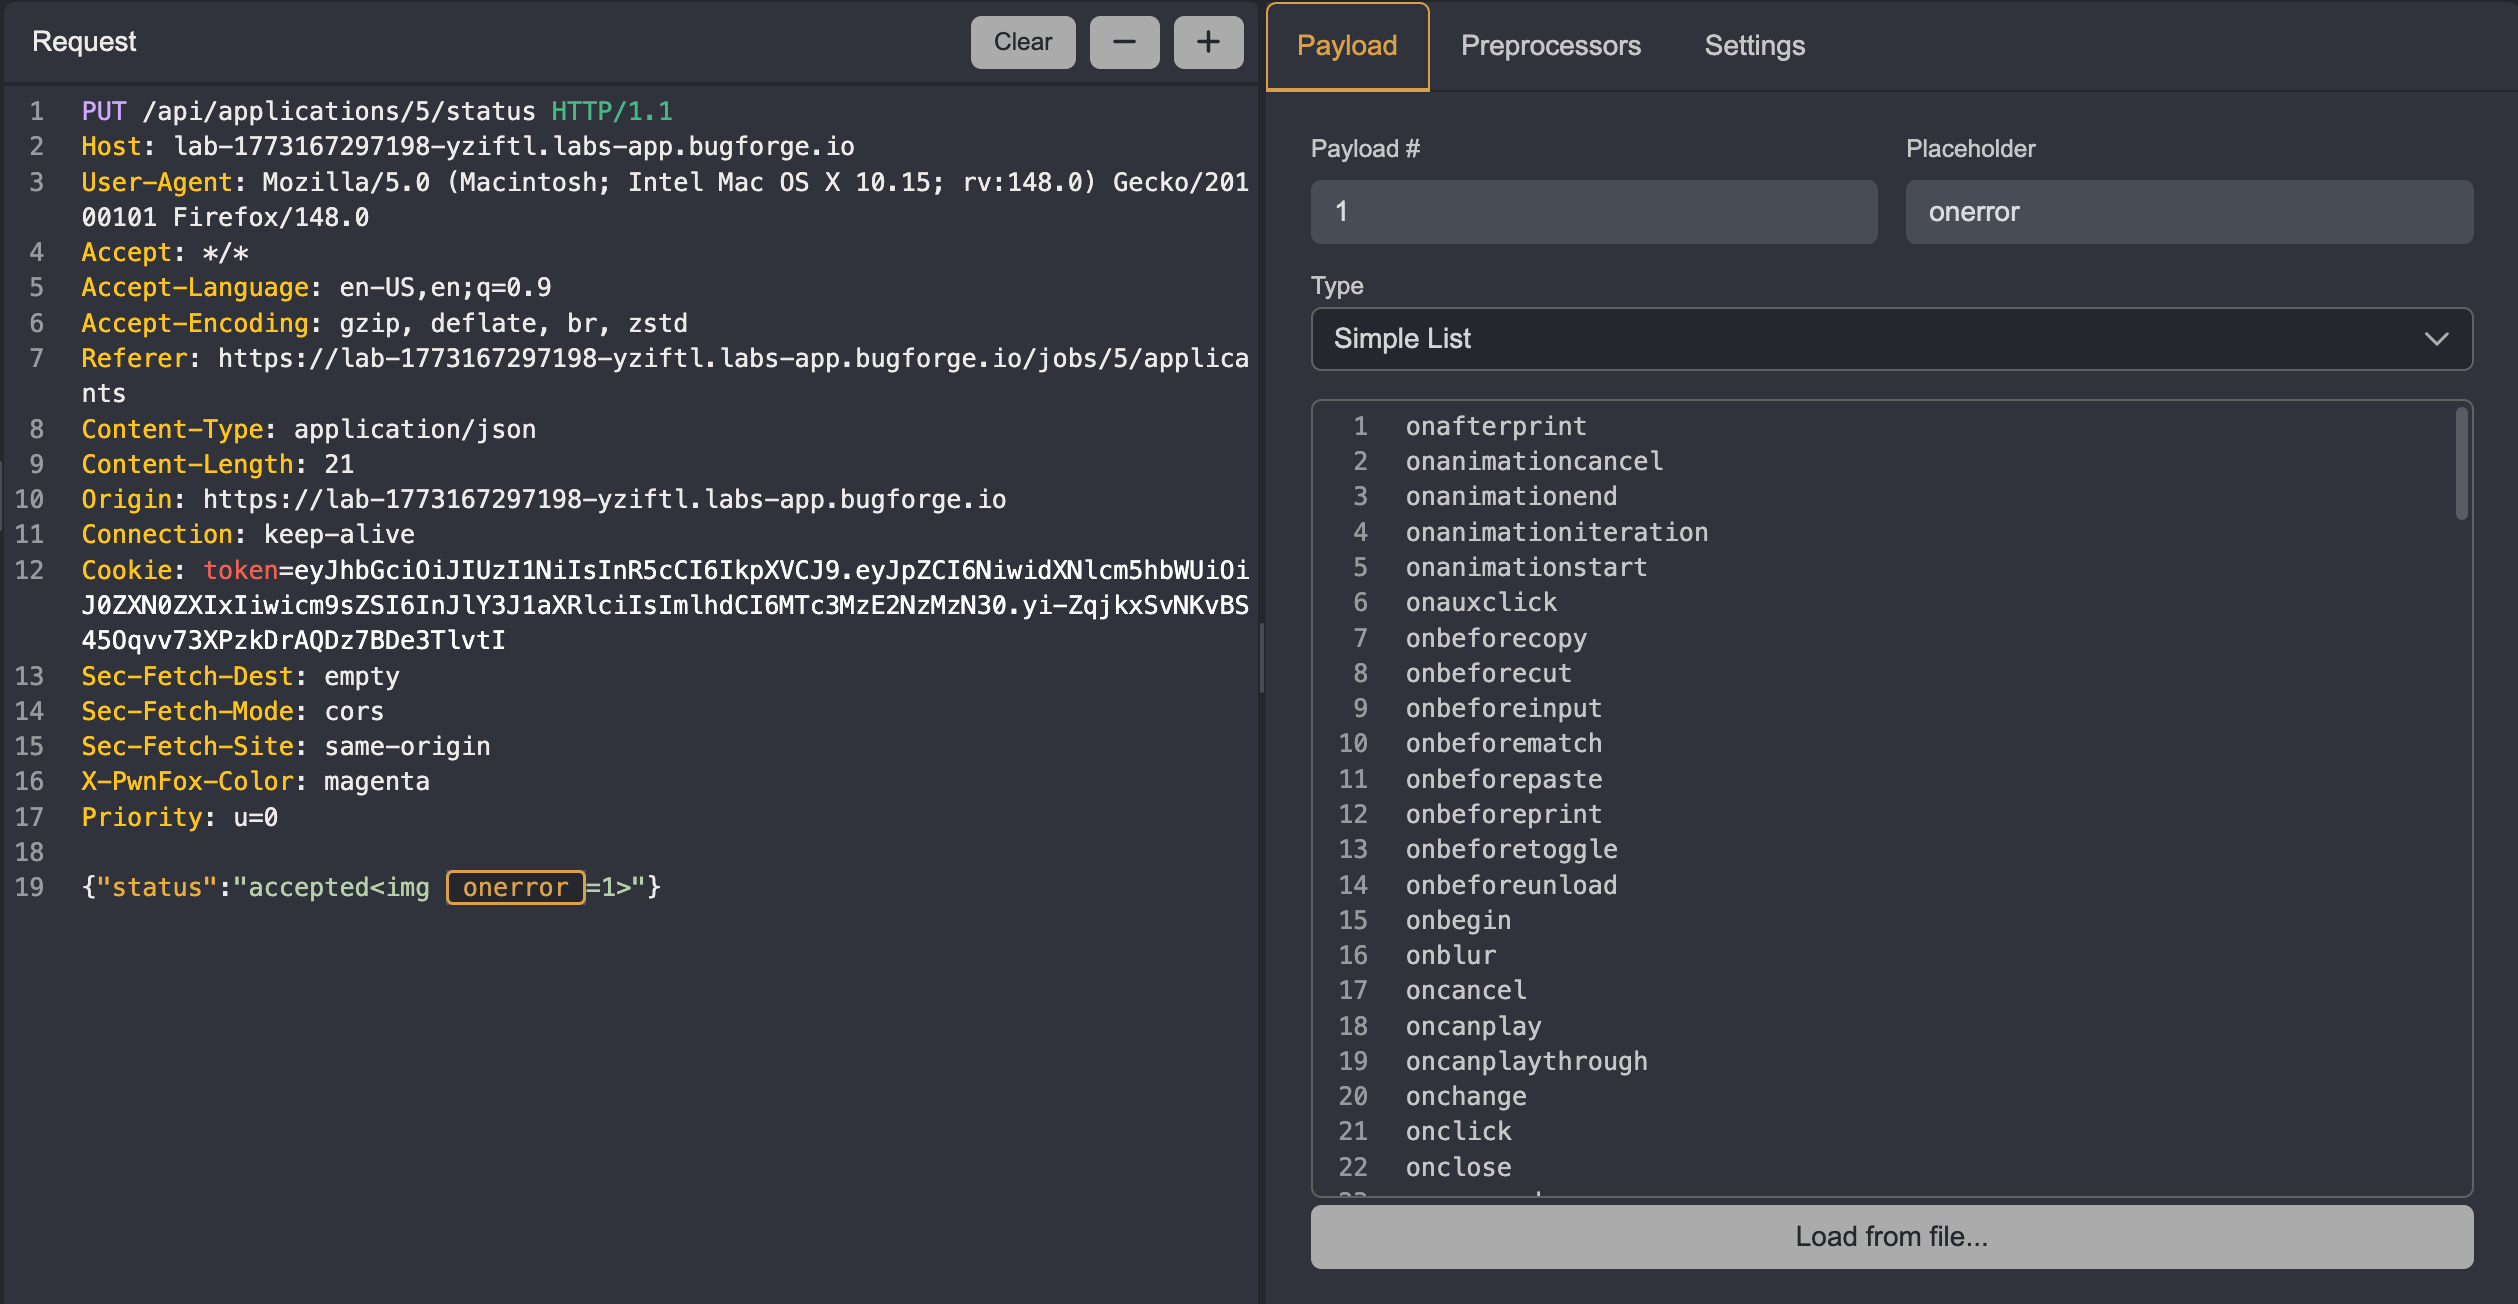This screenshot has height=1304, width=2518.
Task: Click the minus button in Request header
Action: point(1124,42)
